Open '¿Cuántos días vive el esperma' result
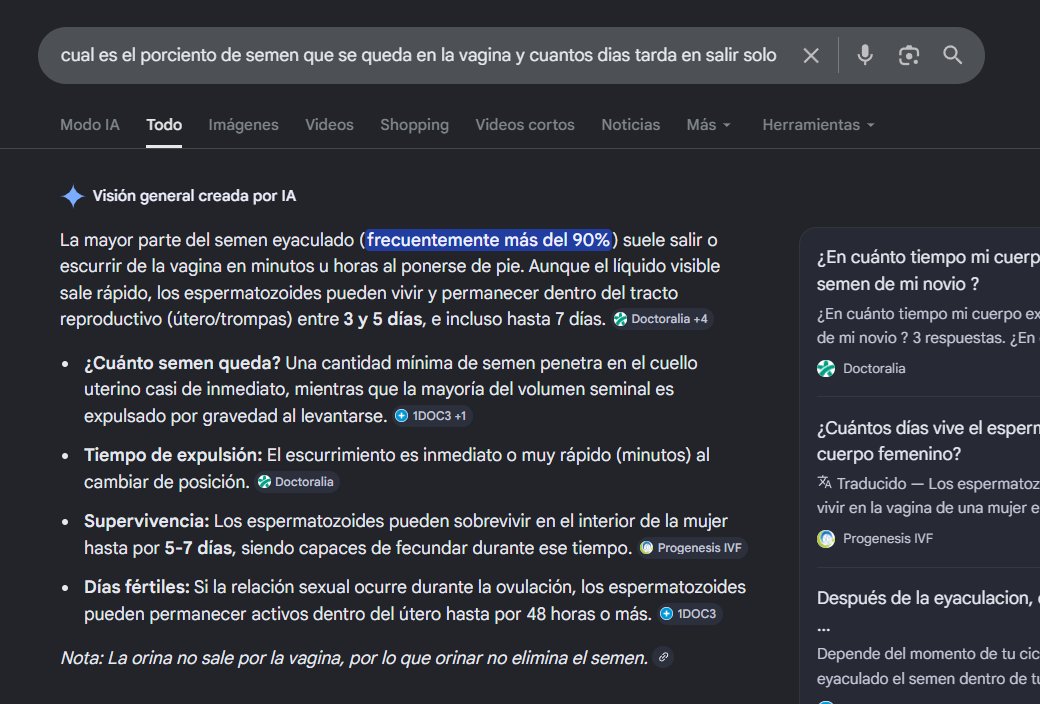1040x704 pixels. point(928,441)
